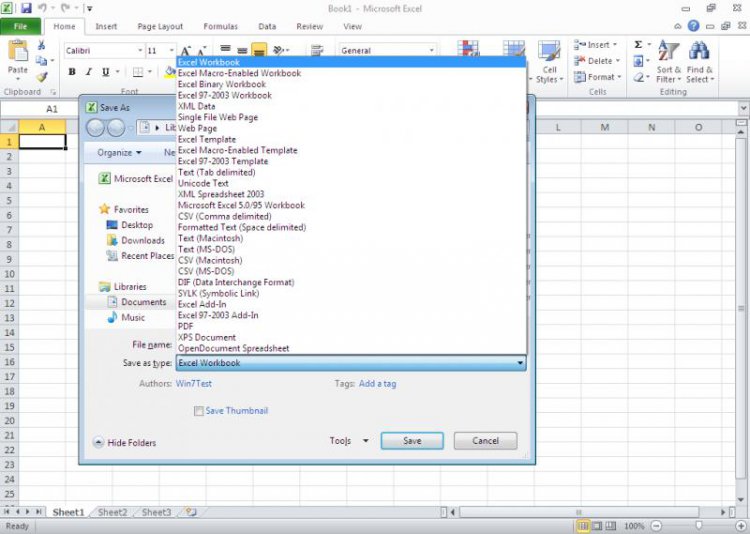Open the Formulas ribbon tab
Image resolution: width=750 pixels, height=534 pixels.
(220, 26)
